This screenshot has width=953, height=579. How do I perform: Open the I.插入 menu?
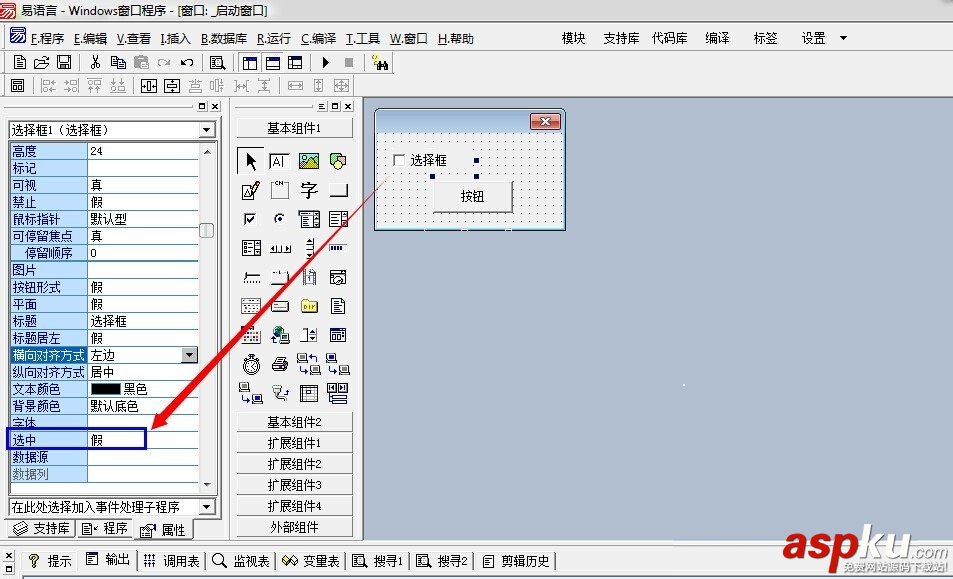click(x=176, y=38)
